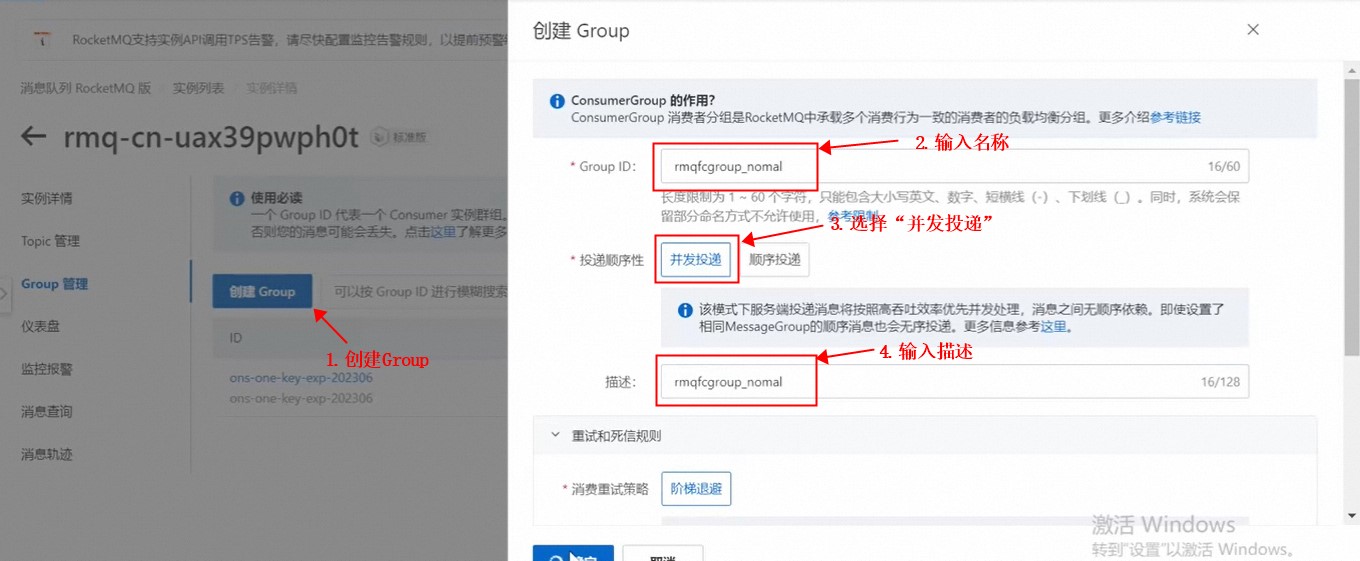Click the ID column header
Screen dimensions: 1360x561
[236, 338]
